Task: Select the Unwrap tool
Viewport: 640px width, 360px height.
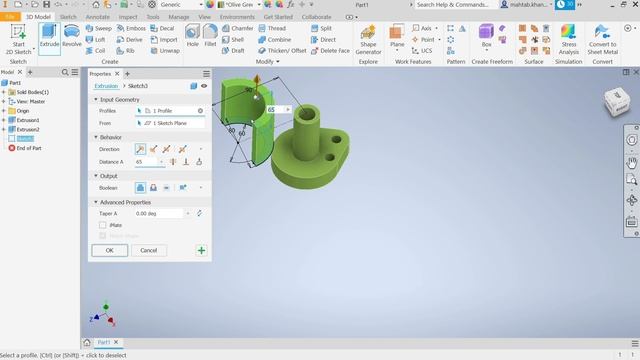Action: coord(165,51)
